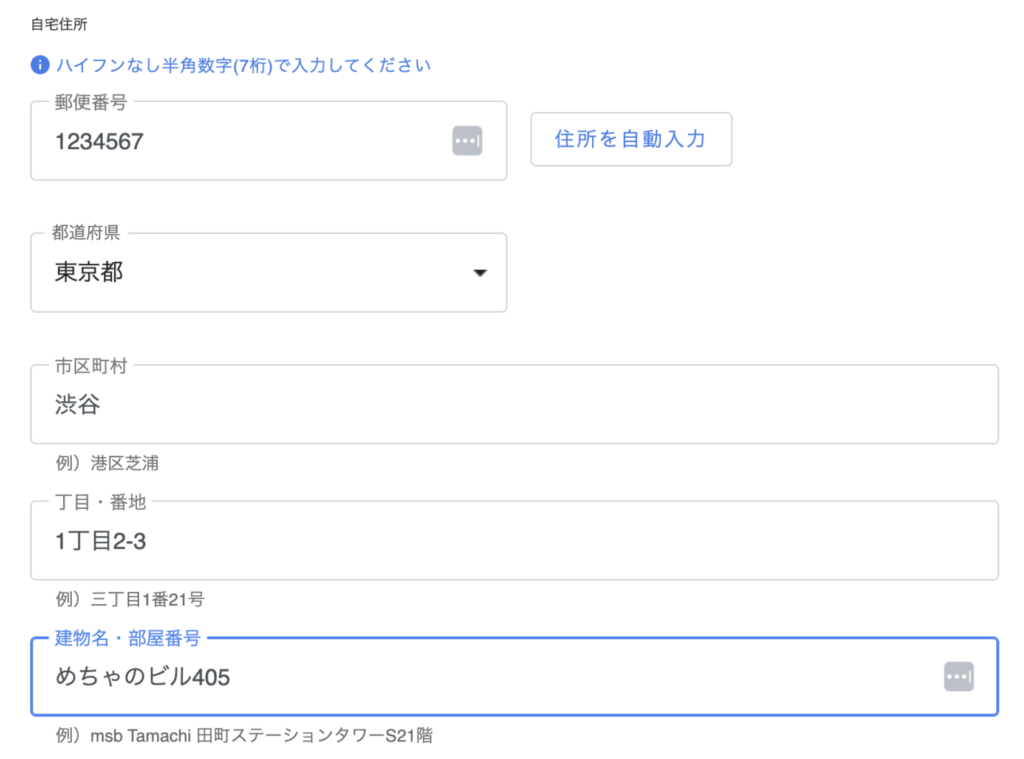Click the 郵便番号 floating label
This screenshot has height=759, width=1024.
pos(90,103)
